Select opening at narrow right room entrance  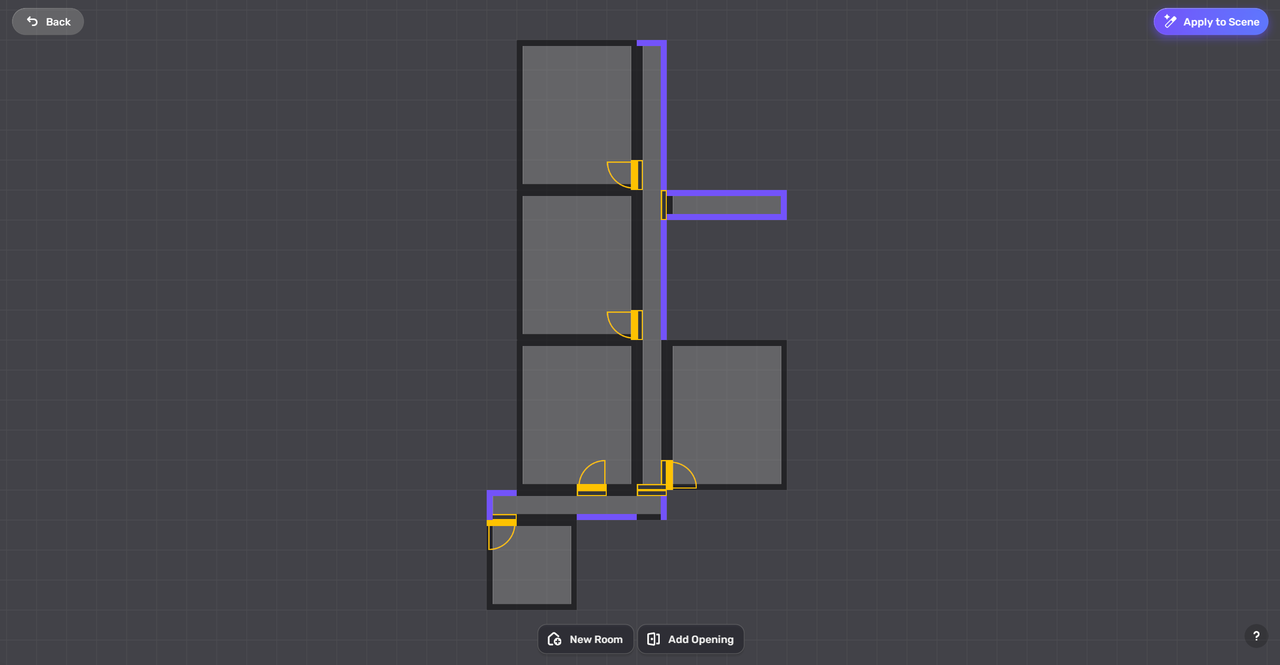pos(664,205)
